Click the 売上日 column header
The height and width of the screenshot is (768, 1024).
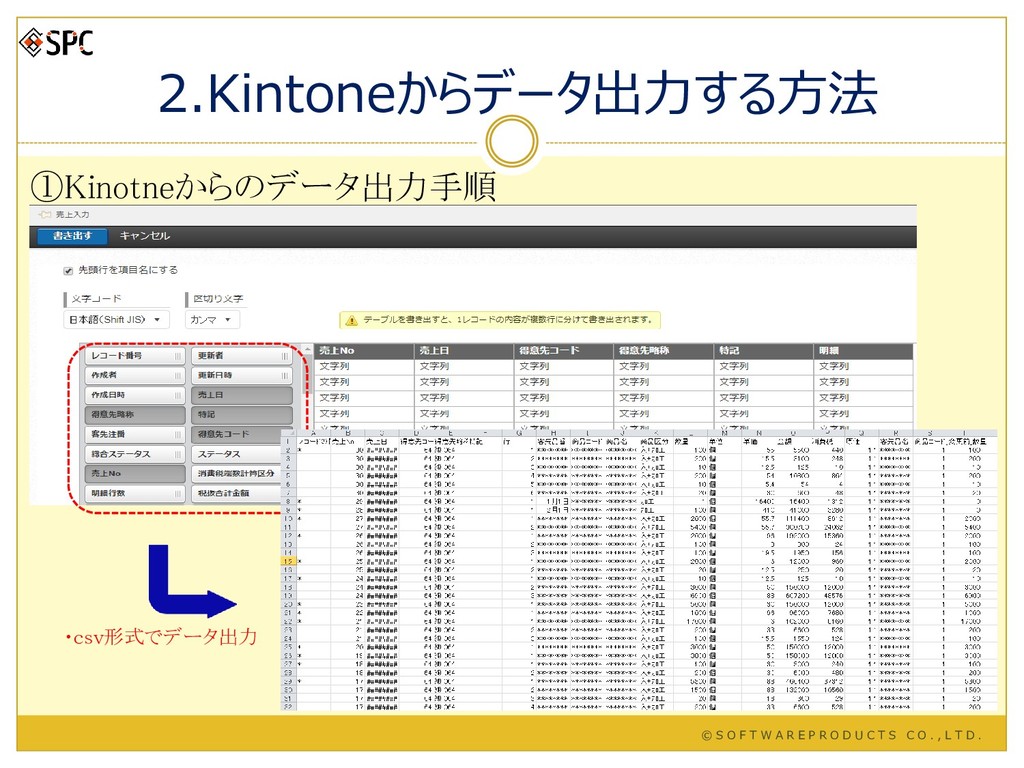coord(464,351)
